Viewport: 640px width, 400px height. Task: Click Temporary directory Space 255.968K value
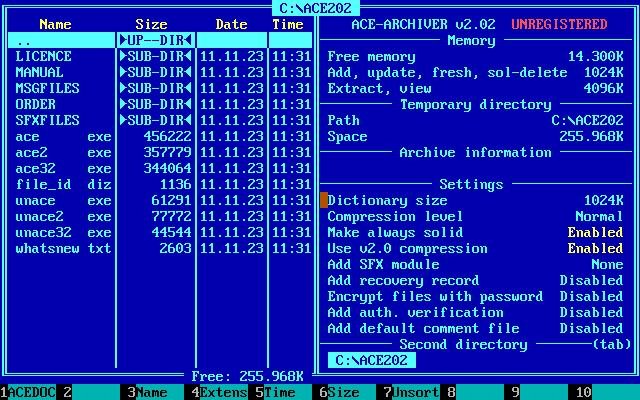click(x=591, y=136)
